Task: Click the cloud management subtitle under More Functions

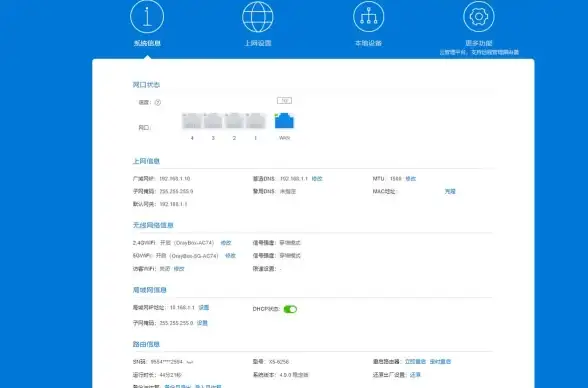Action: point(479,52)
